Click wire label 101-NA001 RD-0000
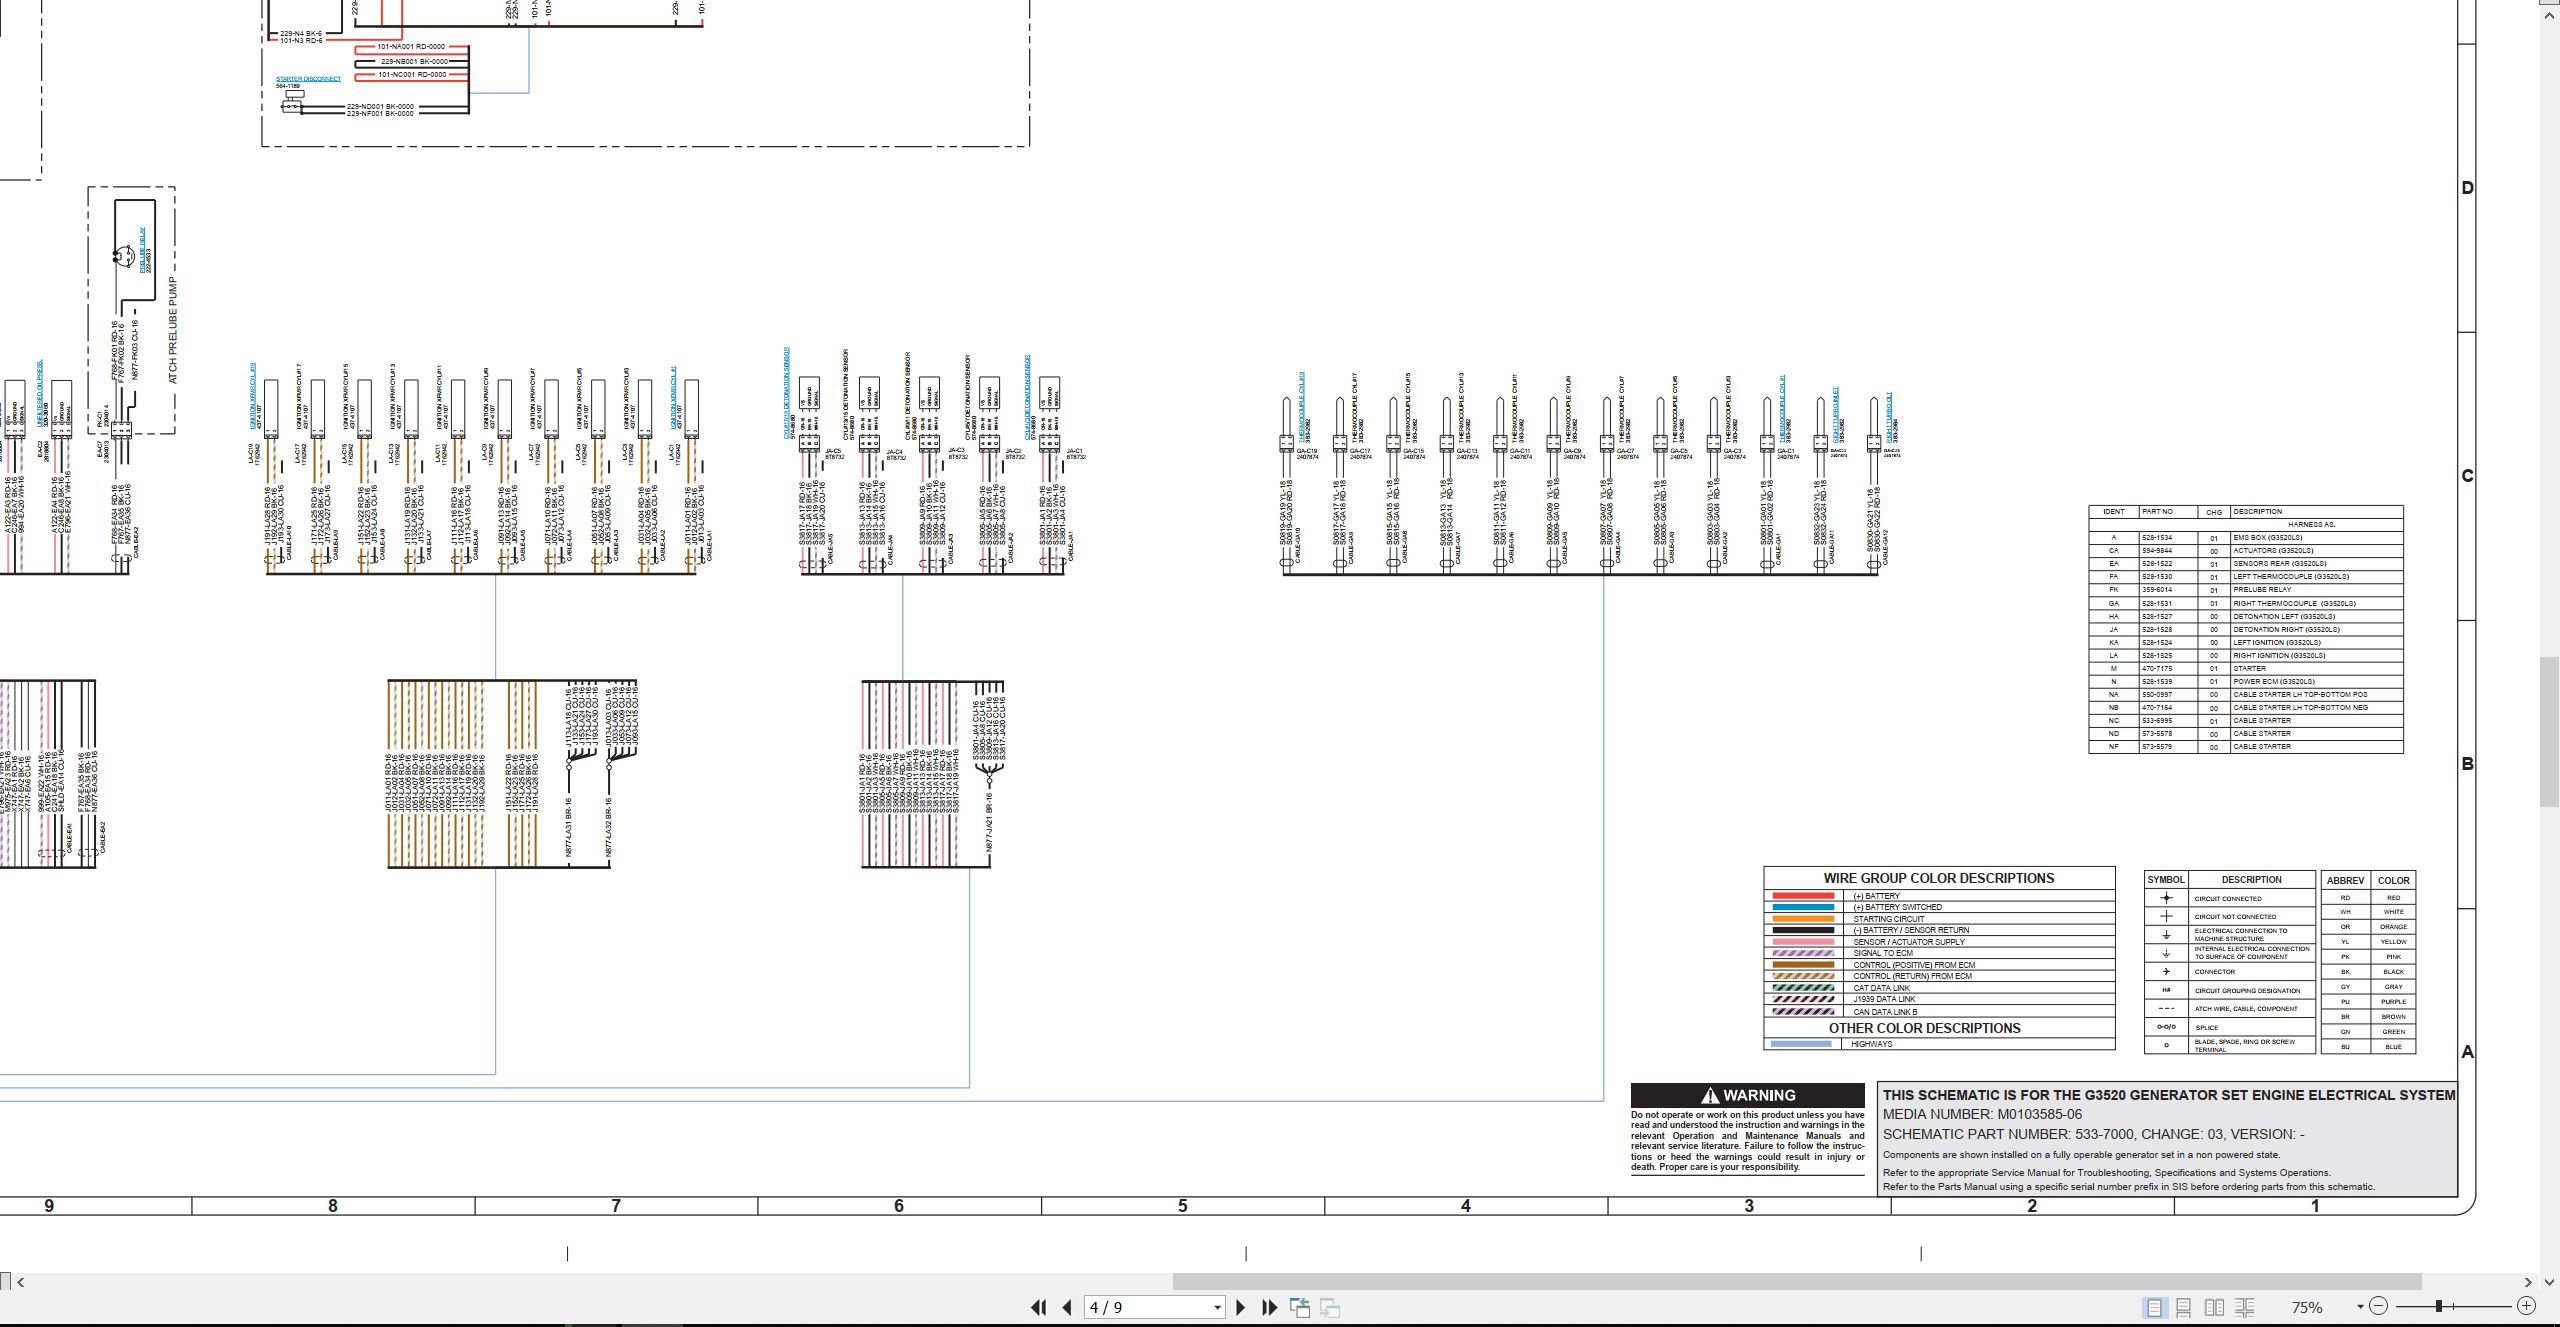2560x1327 pixels. click(411, 47)
